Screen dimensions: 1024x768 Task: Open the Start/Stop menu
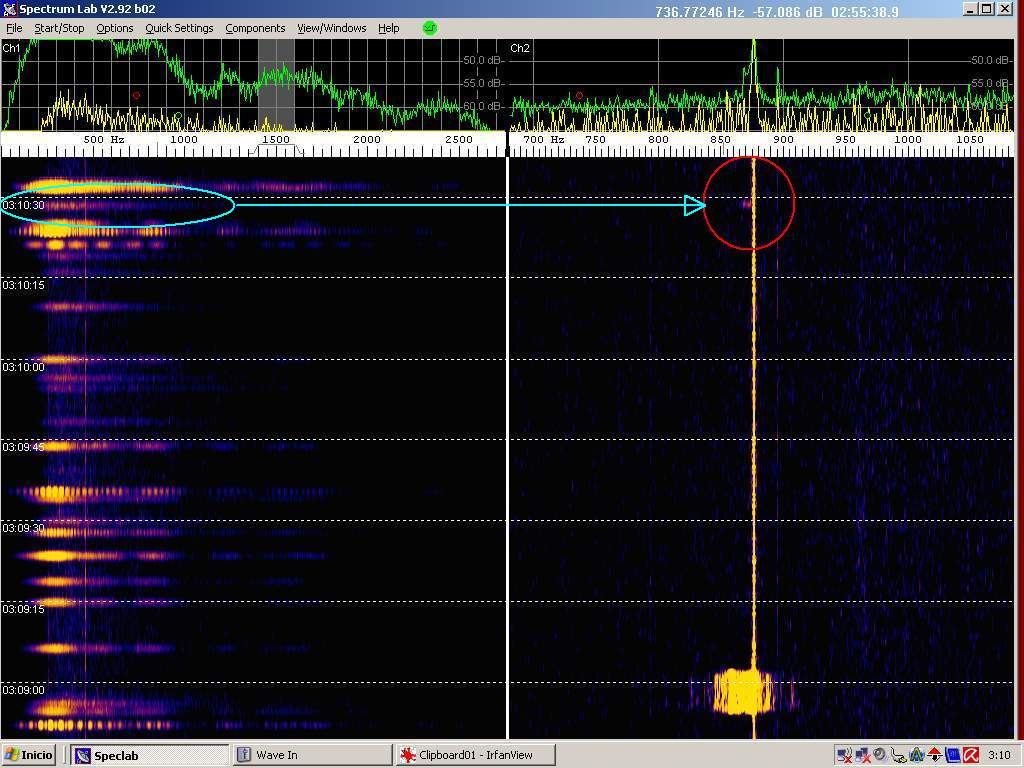click(59, 28)
